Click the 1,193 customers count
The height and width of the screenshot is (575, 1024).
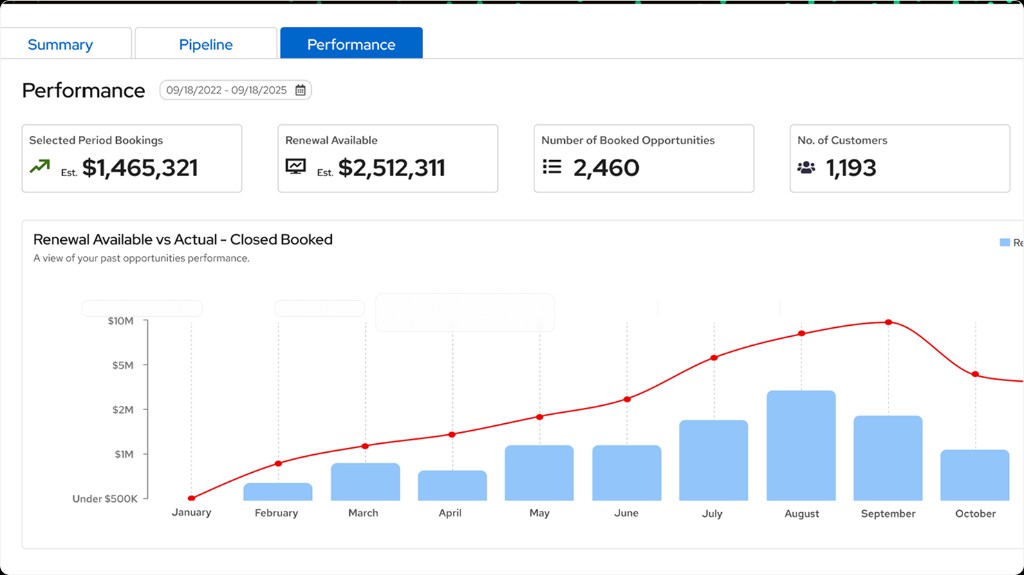tap(851, 168)
